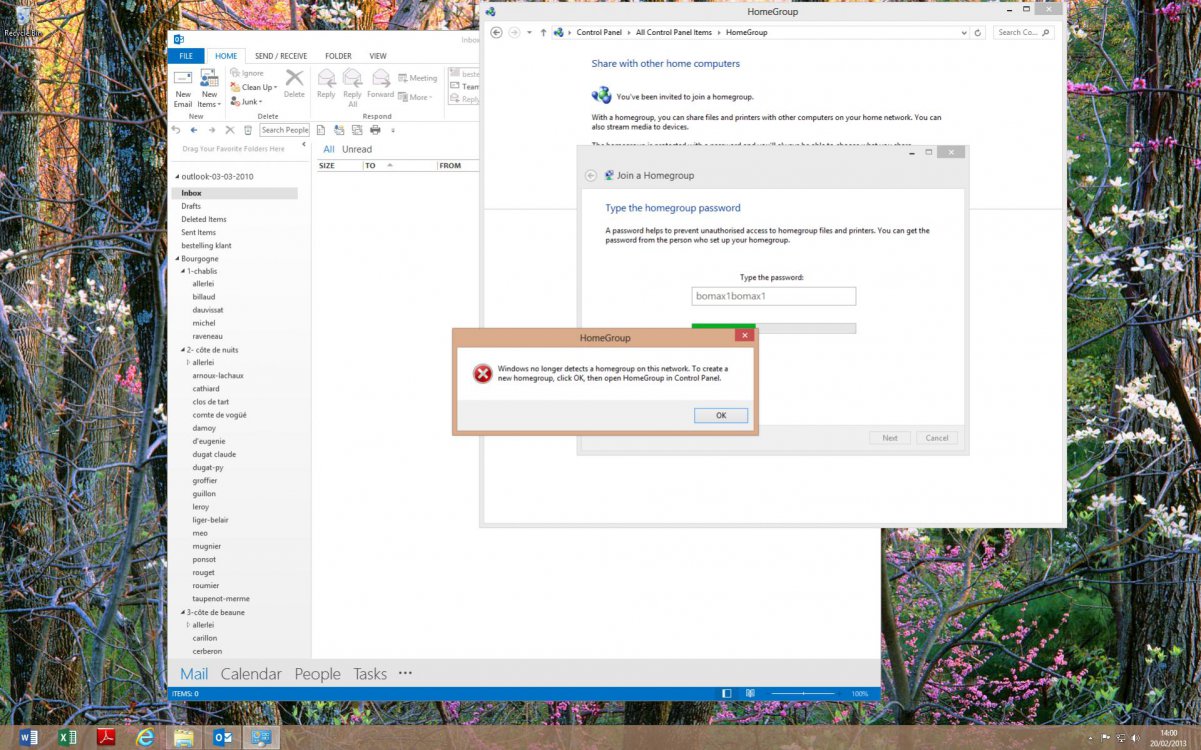Image resolution: width=1201 pixels, height=750 pixels.
Task: Switch to the HOME ribbon tab
Action: point(226,56)
